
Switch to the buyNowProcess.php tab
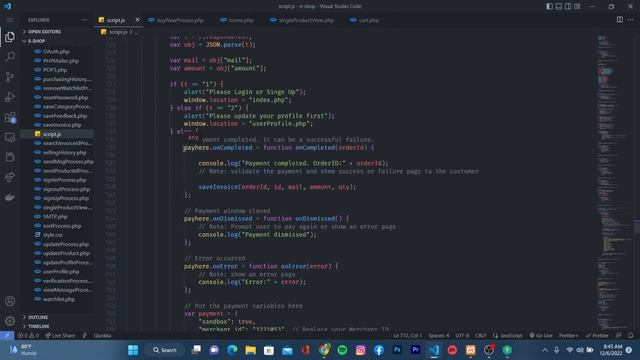click(x=176, y=20)
